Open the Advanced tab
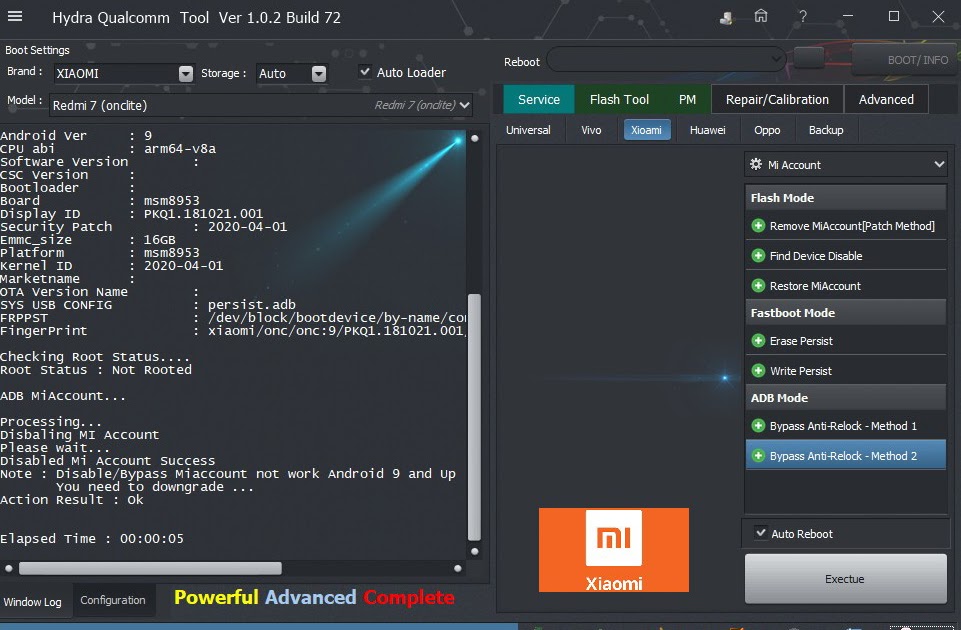The height and width of the screenshot is (630, 961). pyautogui.click(x=886, y=99)
